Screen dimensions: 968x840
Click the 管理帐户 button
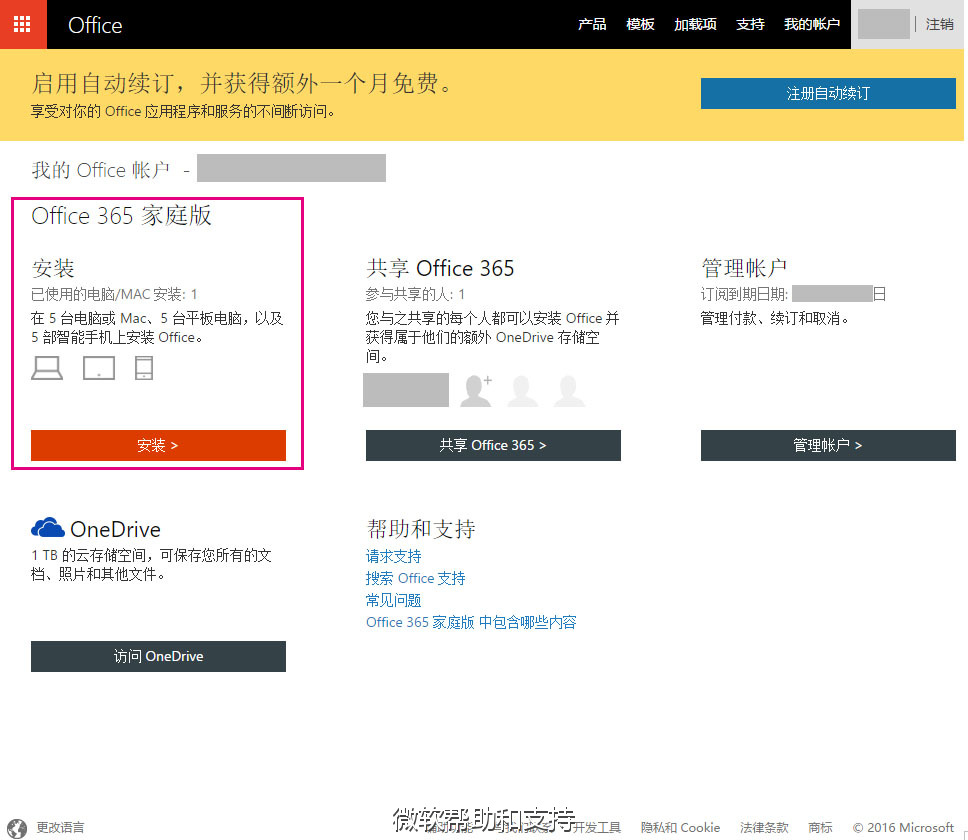pos(828,445)
